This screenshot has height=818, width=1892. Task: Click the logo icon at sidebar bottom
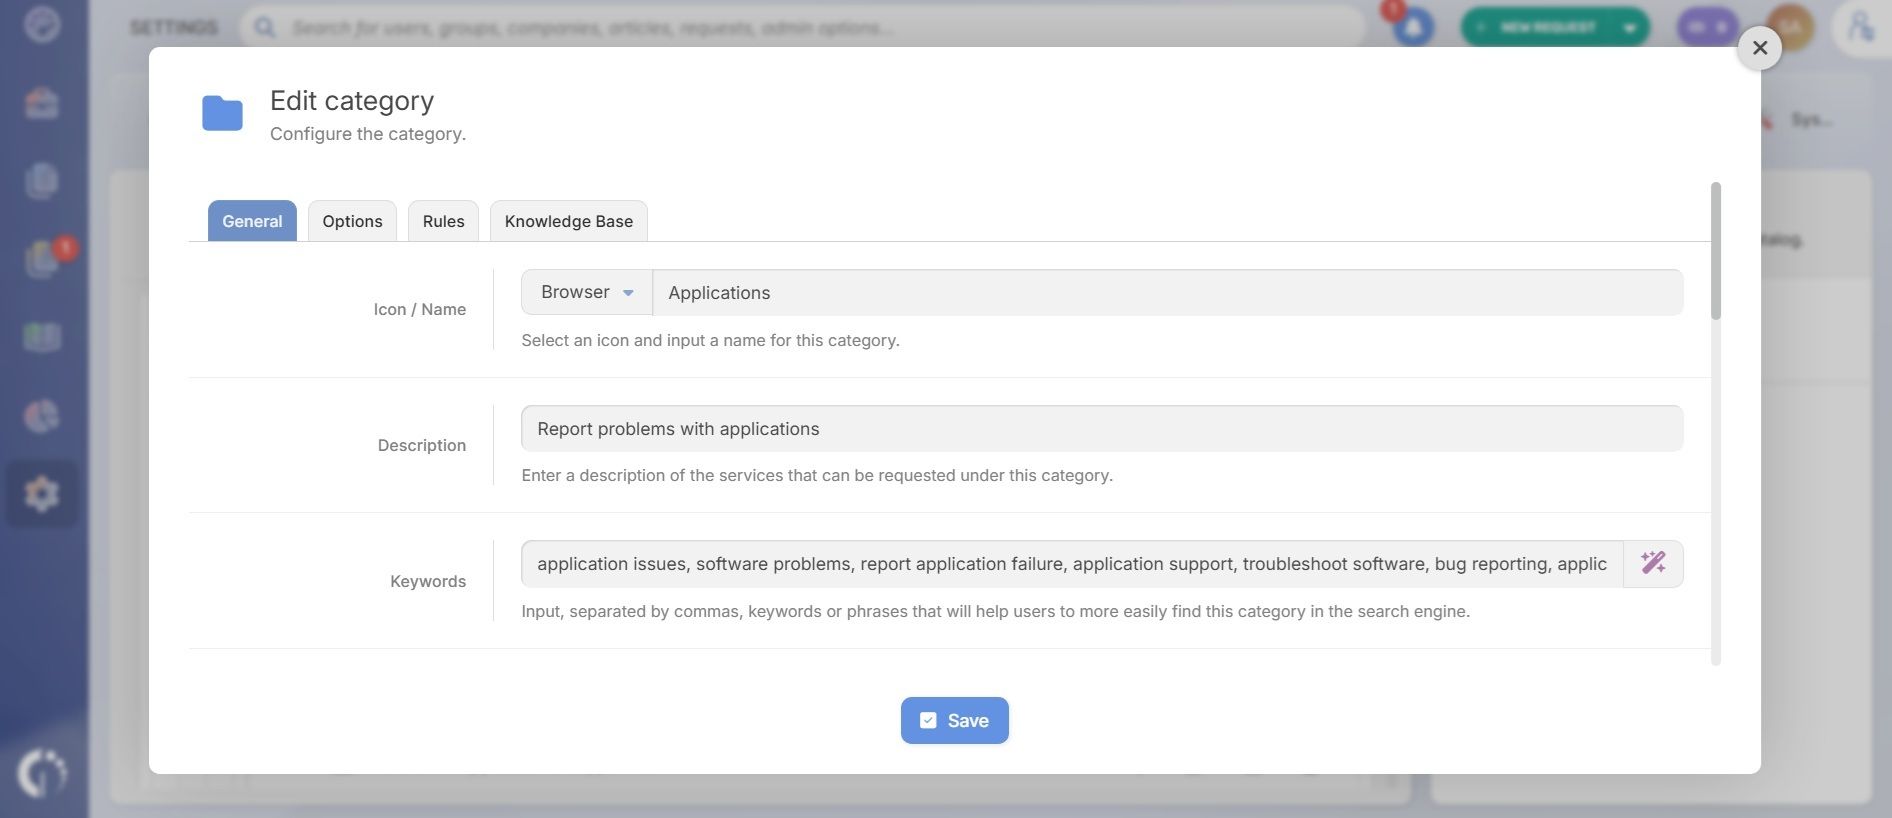[42, 773]
